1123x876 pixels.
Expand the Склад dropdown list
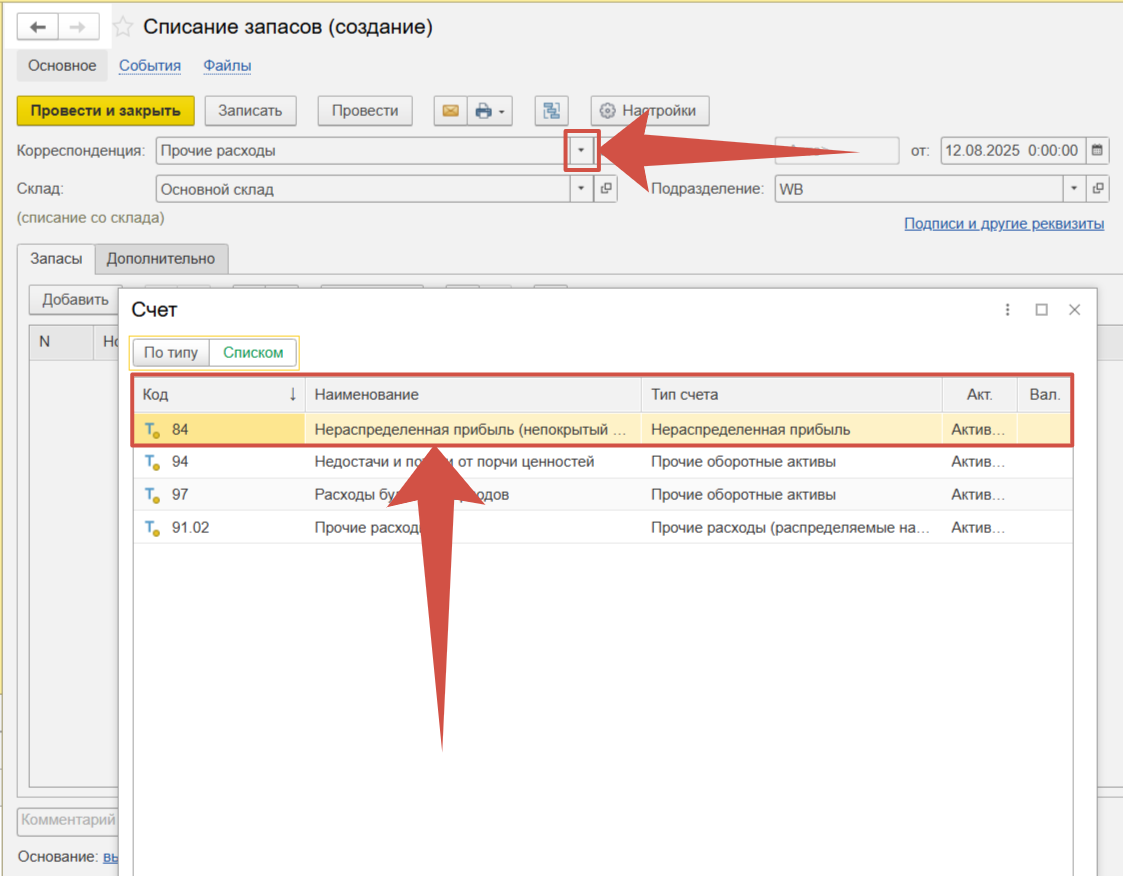(582, 189)
